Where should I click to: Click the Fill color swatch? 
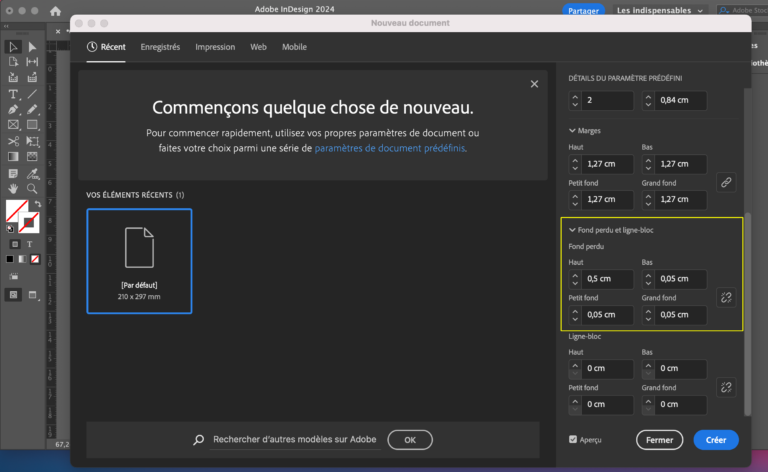click(x=16, y=211)
